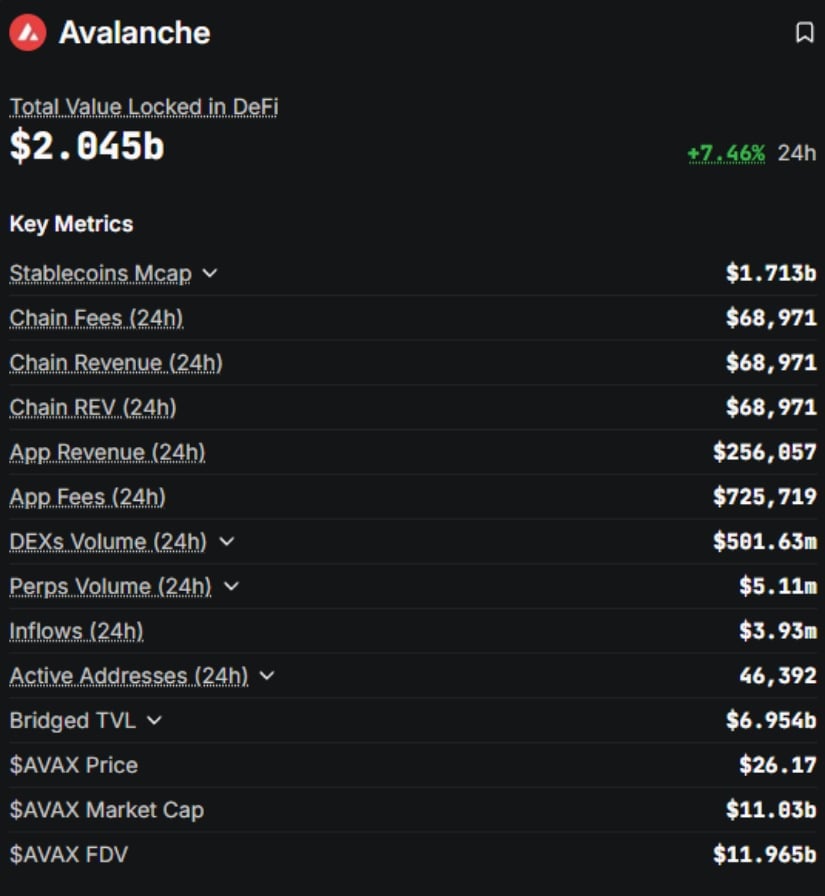This screenshot has height=896, width=825.
Task: Open the Total Value Locked in DeFi label
Action: point(144,107)
